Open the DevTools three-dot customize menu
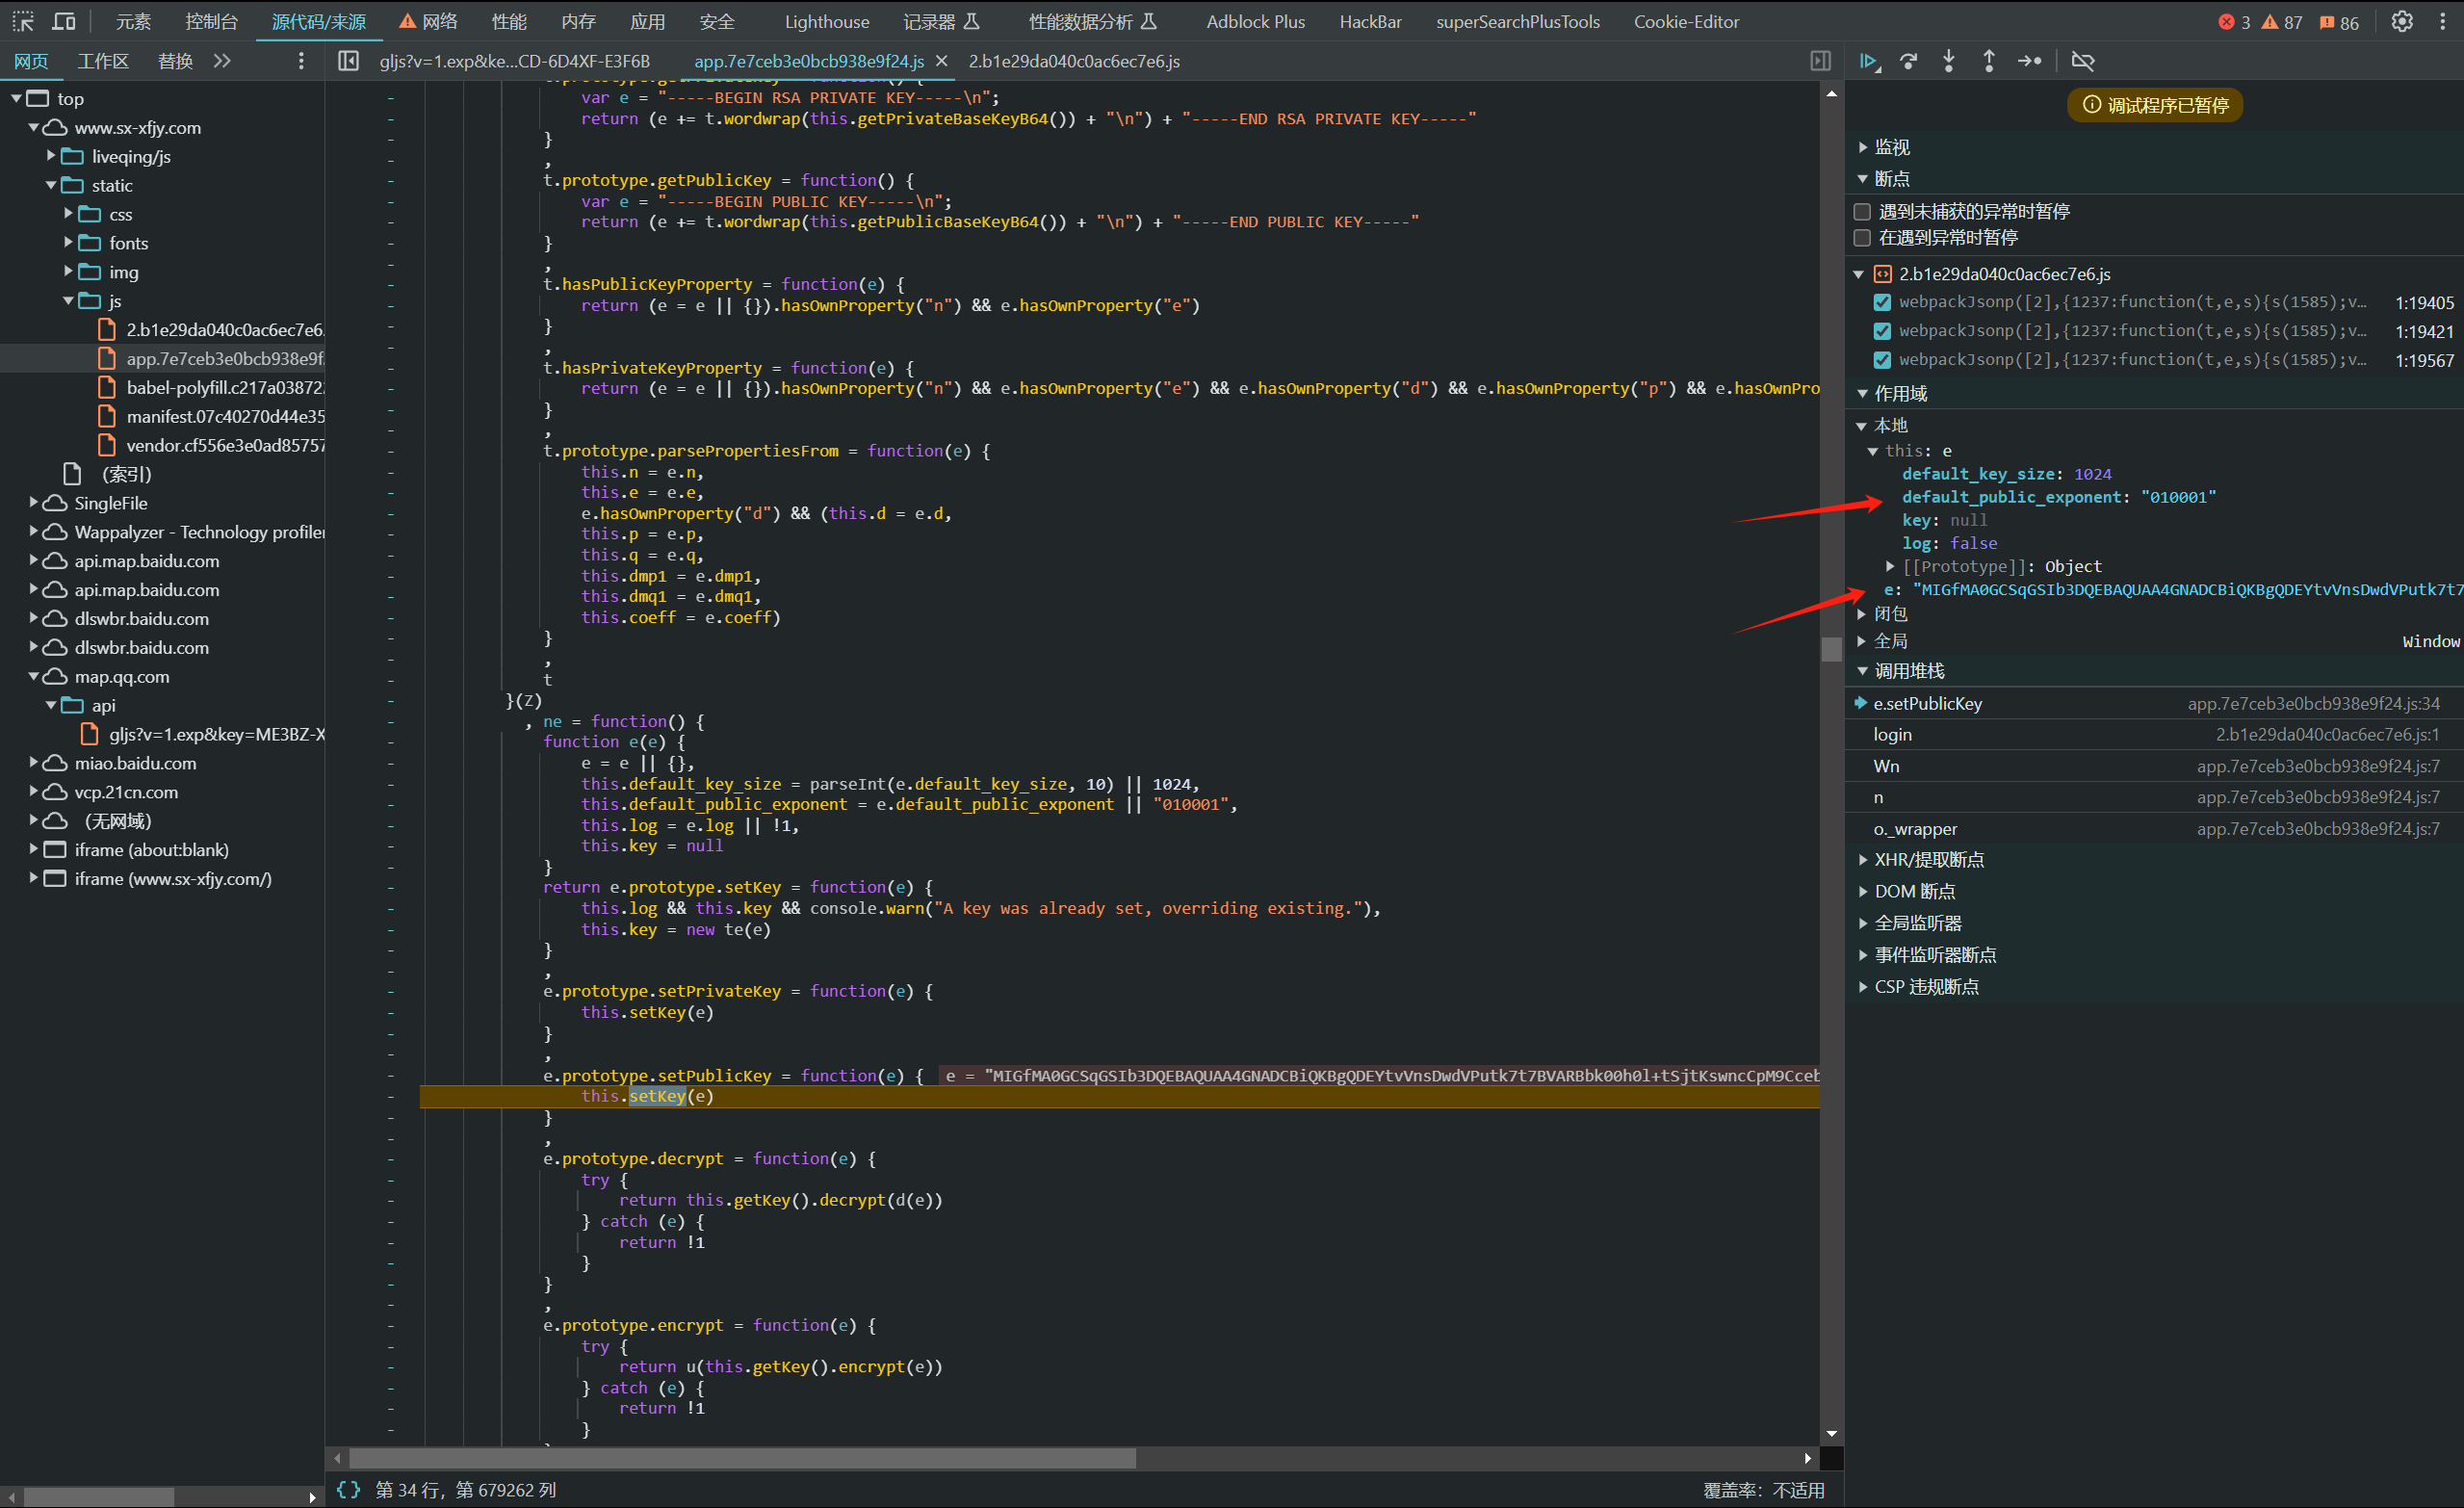This screenshot has width=2464, height=1508. tap(2442, 21)
